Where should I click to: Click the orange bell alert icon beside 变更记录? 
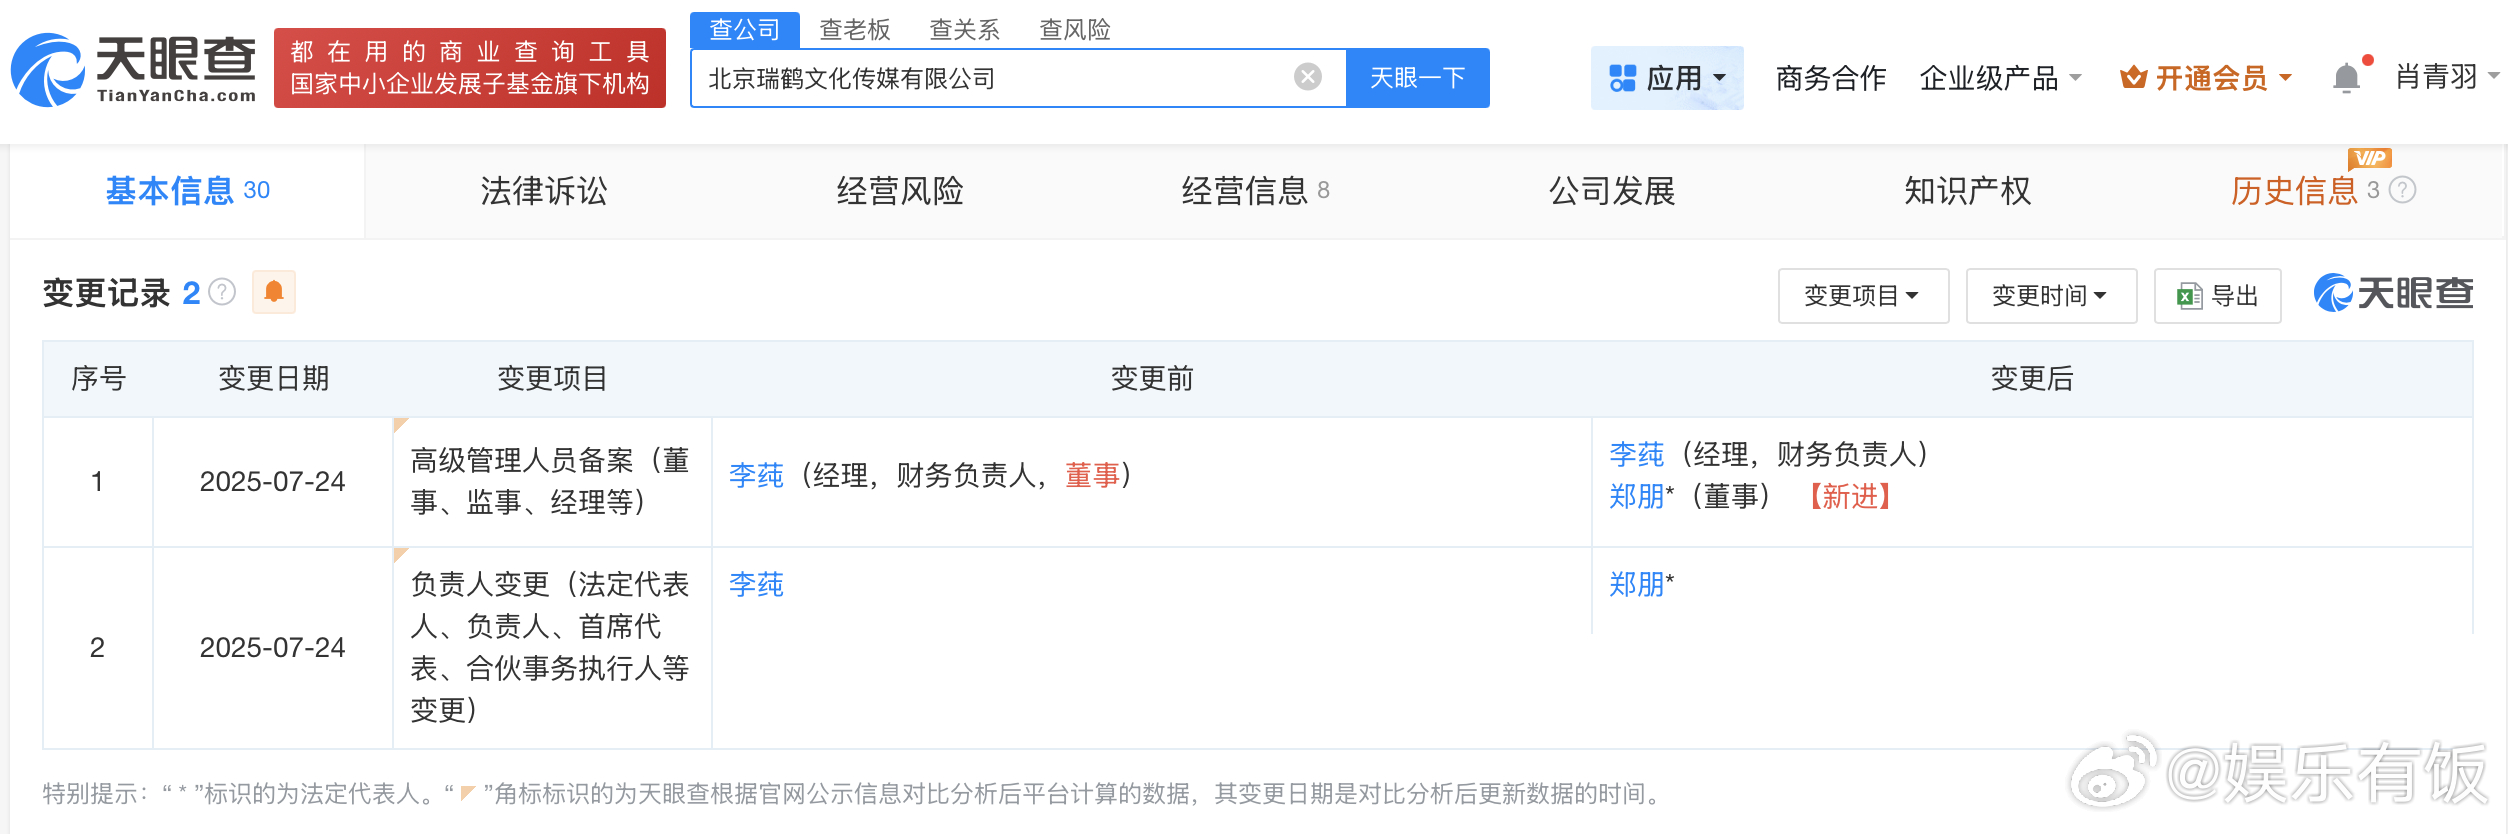pos(274,292)
